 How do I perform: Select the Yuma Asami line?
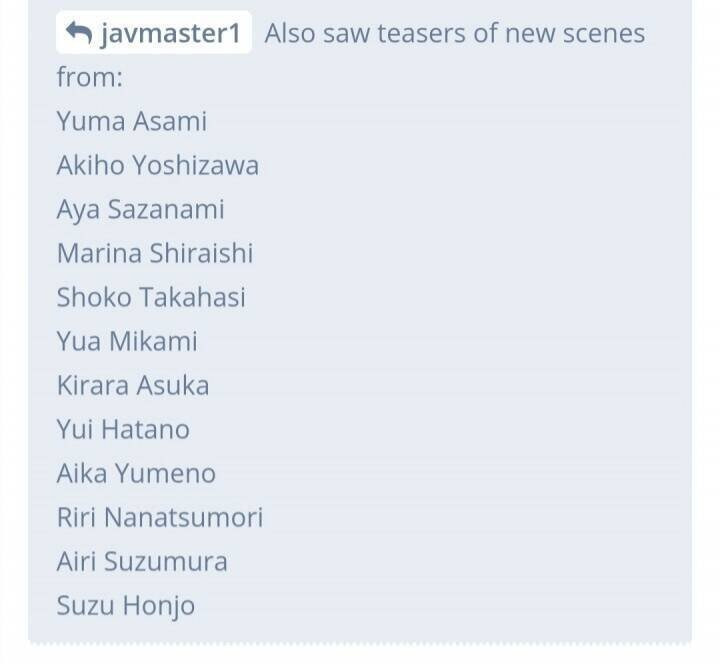132,121
